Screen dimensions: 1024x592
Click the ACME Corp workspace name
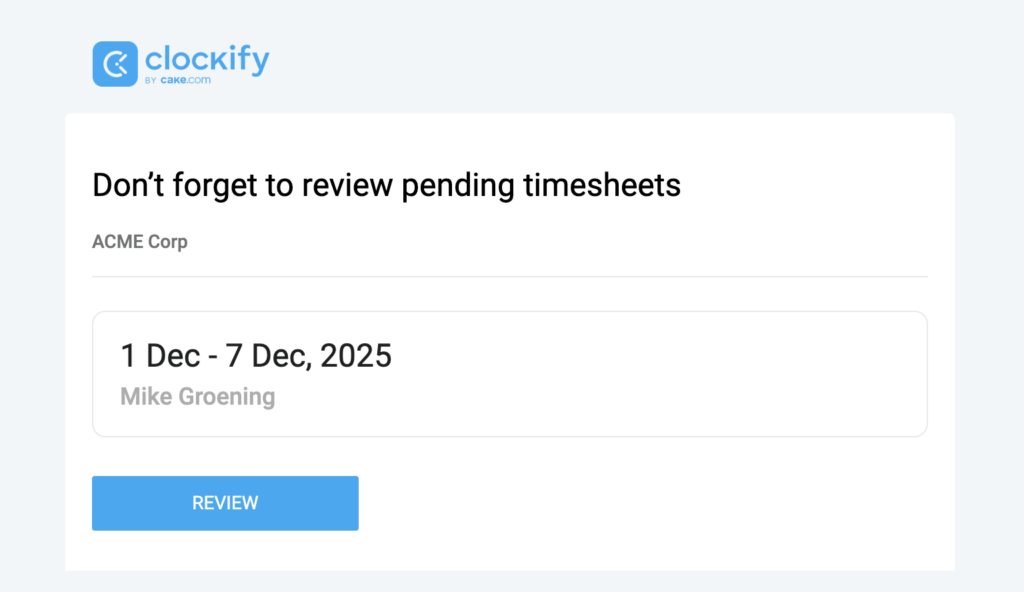(139, 241)
